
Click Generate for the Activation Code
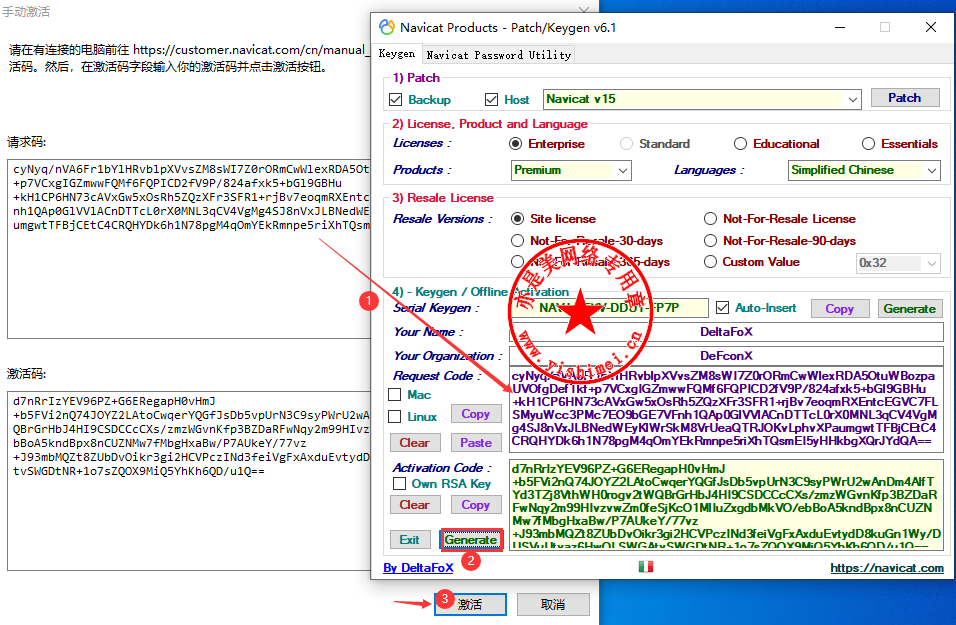pos(471,540)
